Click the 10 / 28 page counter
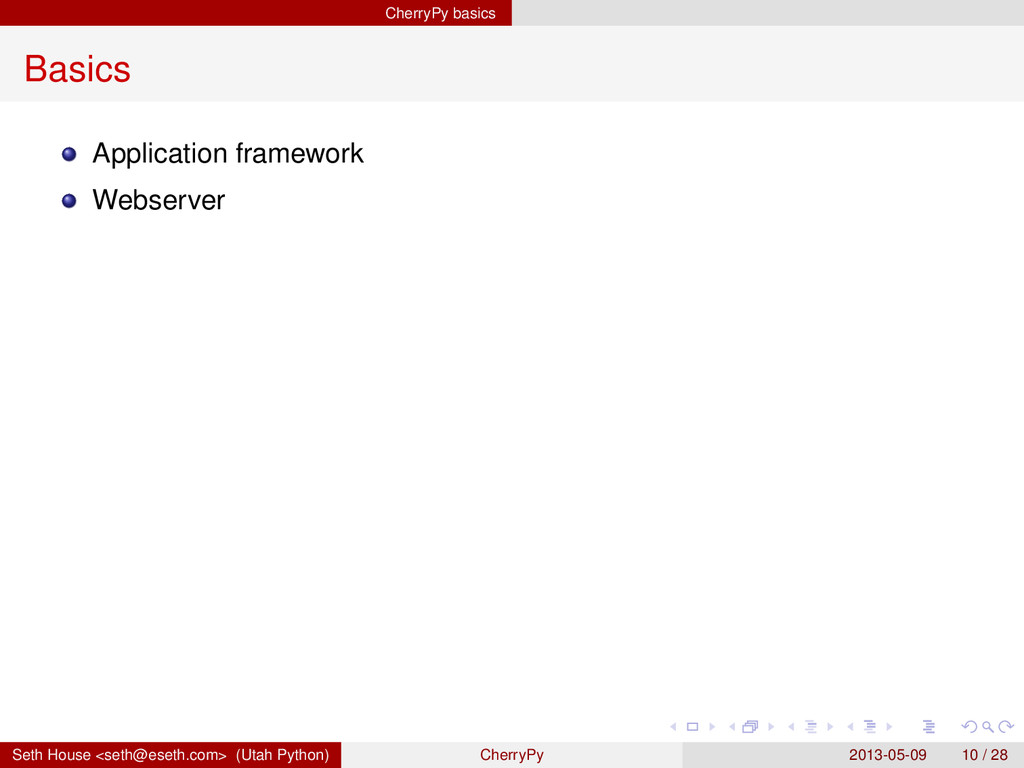The width and height of the screenshot is (1024, 768). click(985, 755)
